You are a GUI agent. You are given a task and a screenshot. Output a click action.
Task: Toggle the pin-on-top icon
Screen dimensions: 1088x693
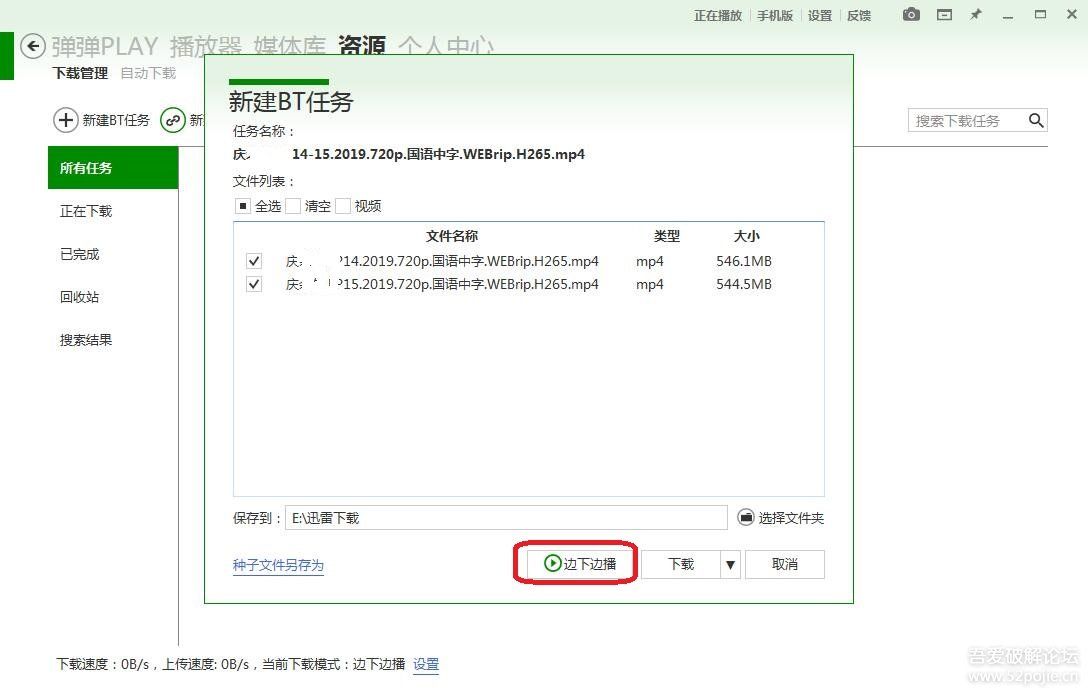[976, 15]
